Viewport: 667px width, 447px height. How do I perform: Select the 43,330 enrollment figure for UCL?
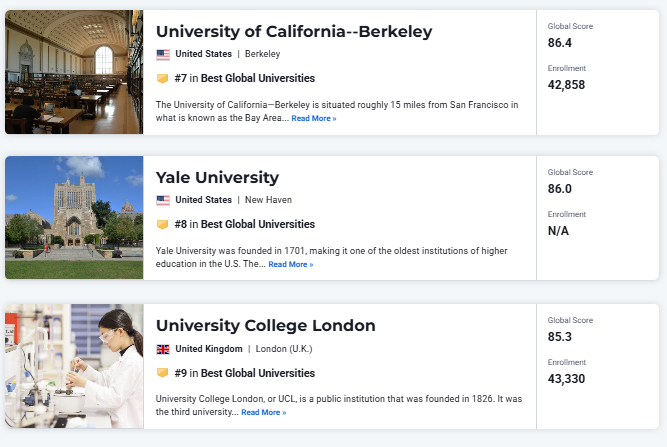(567, 379)
